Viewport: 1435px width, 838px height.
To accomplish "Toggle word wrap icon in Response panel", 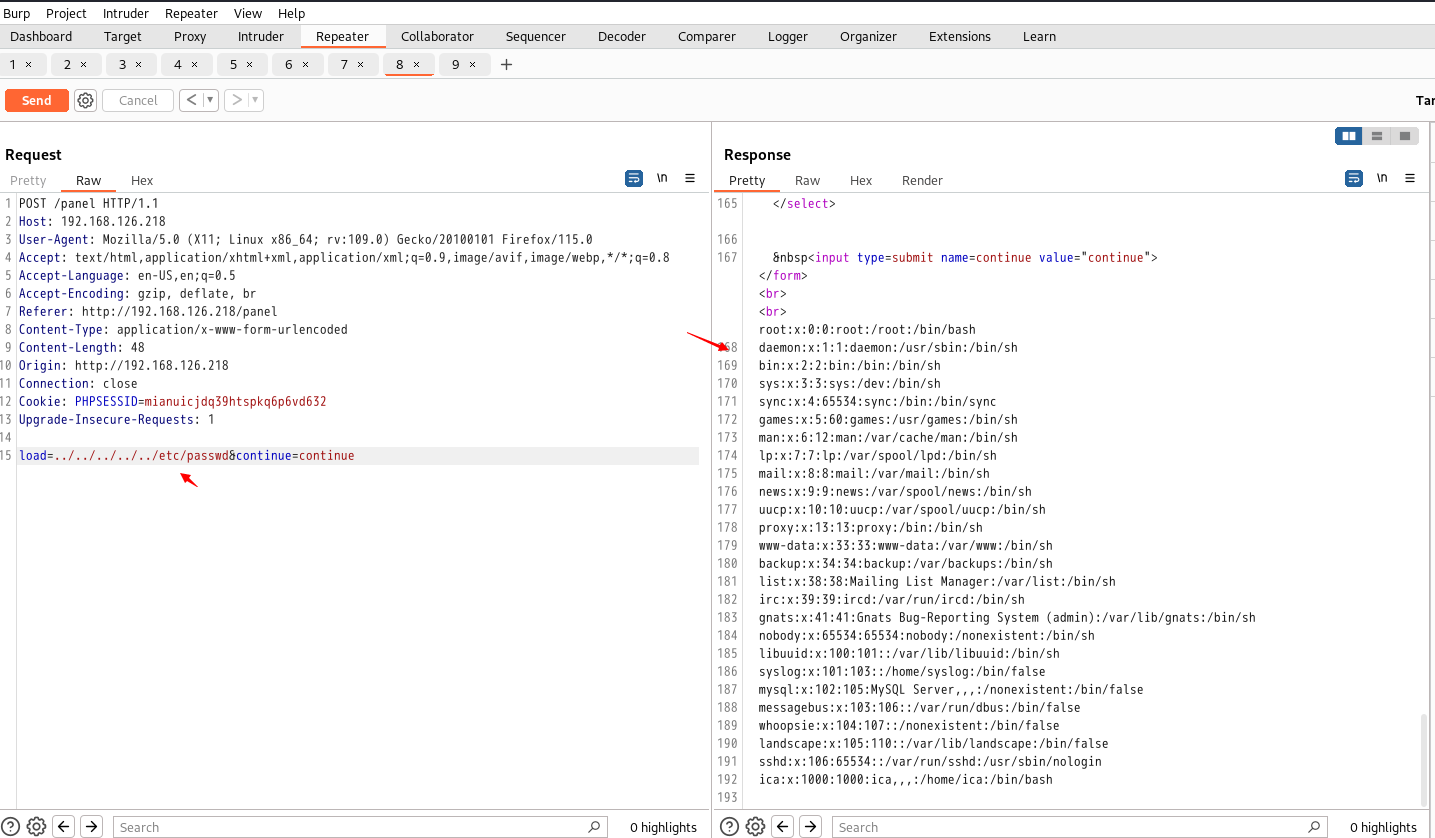I will pos(1354,178).
